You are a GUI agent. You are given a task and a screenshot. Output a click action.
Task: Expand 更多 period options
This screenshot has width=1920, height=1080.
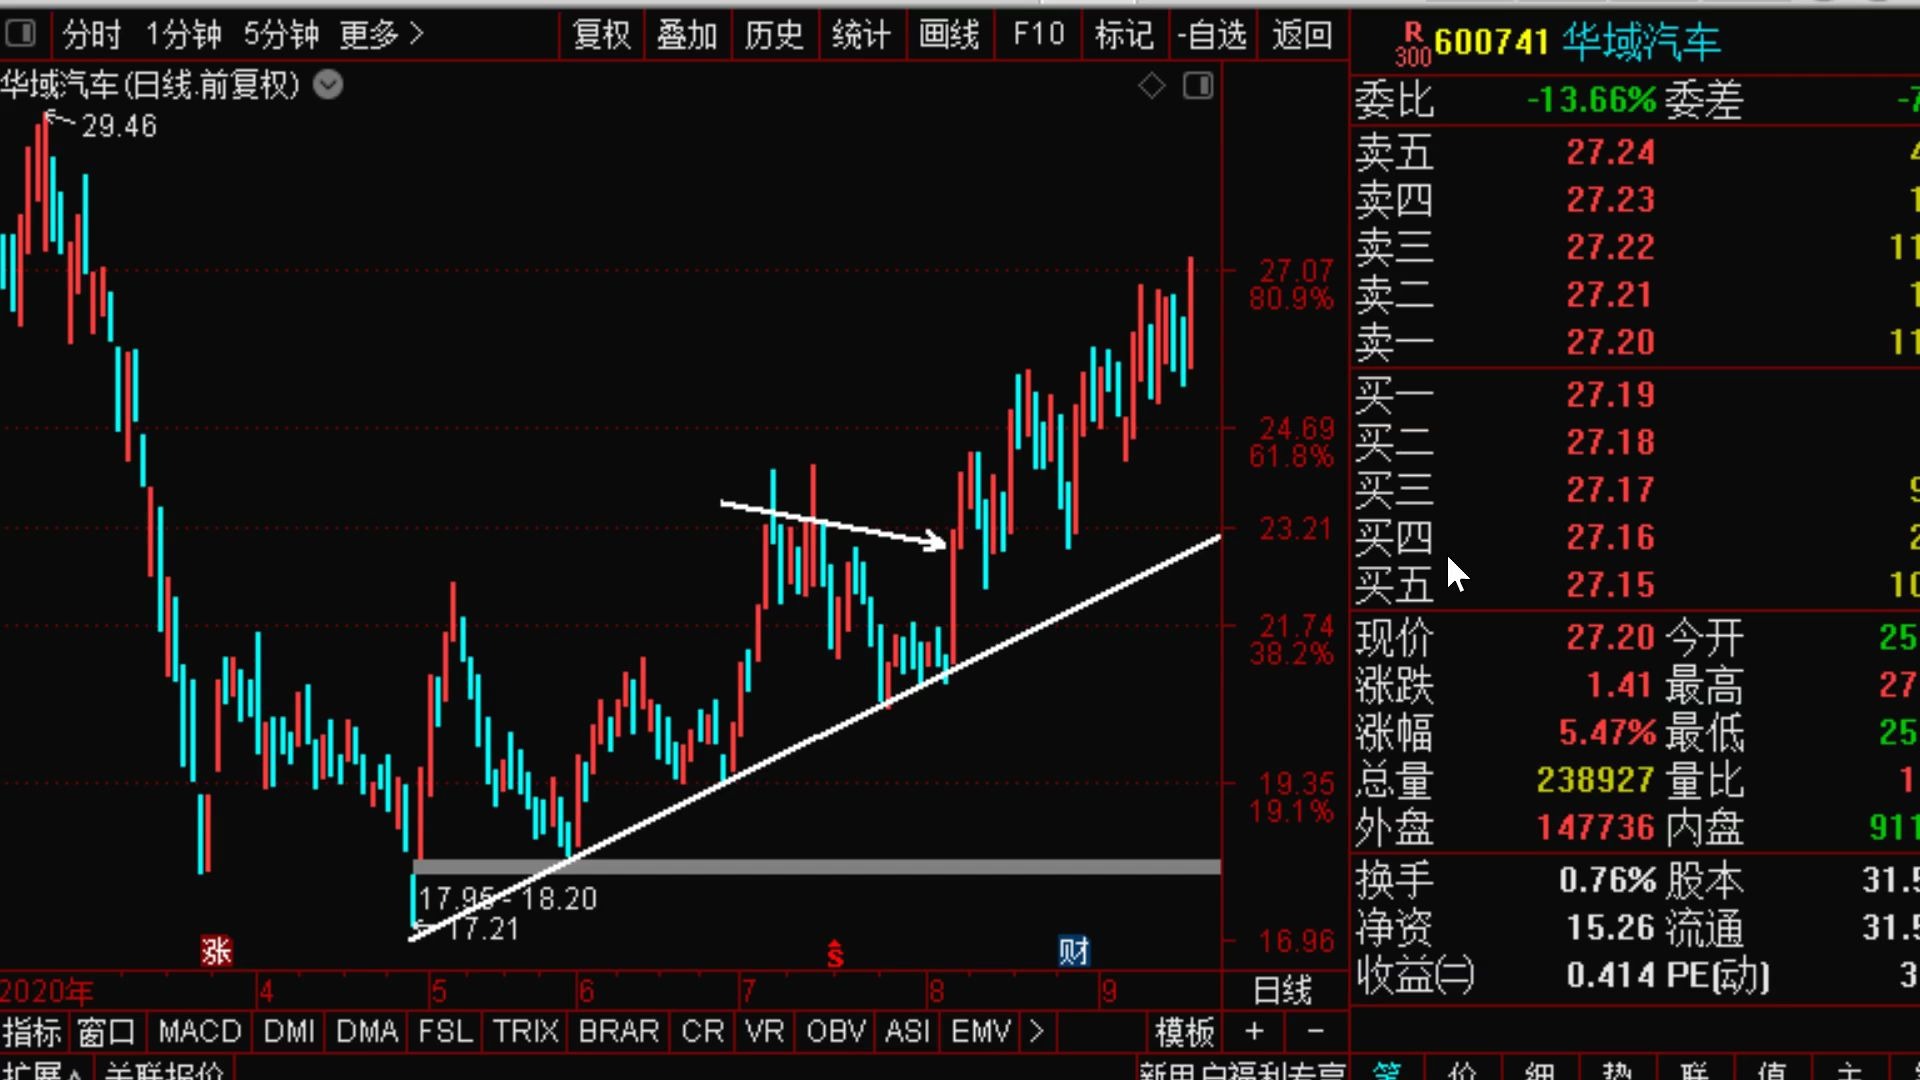(381, 35)
